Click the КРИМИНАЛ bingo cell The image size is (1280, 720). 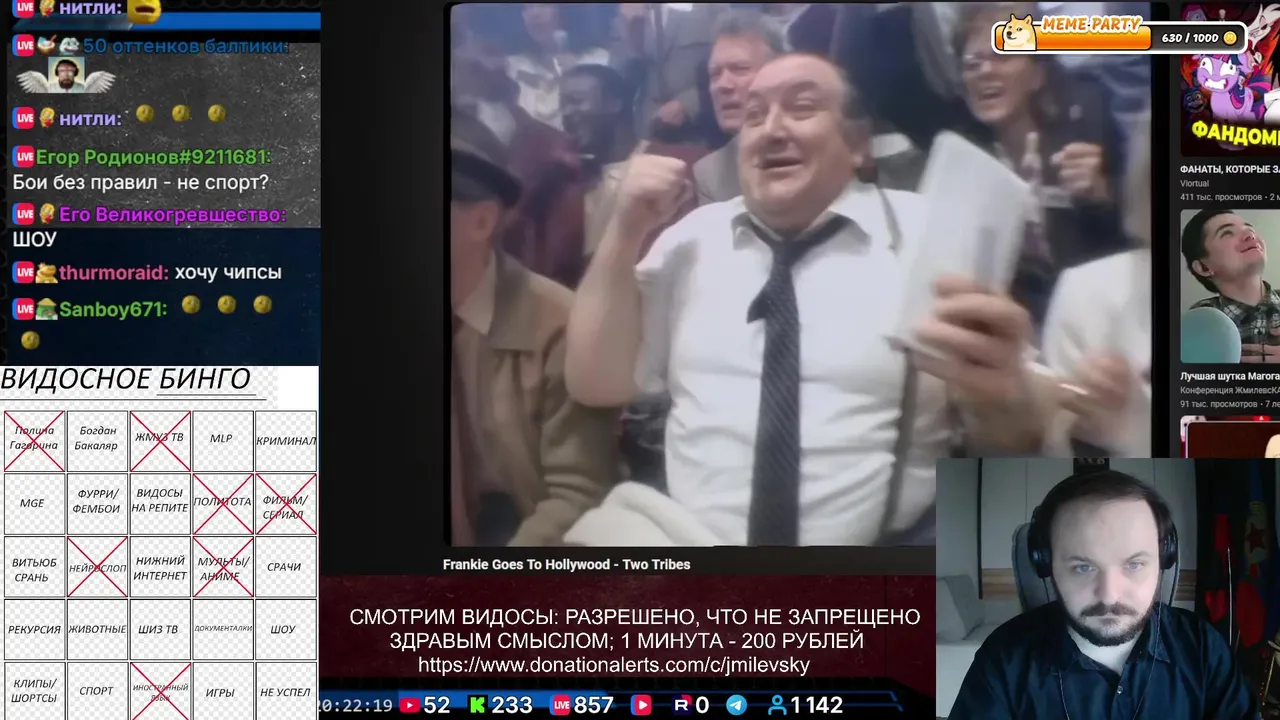[x=286, y=441]
